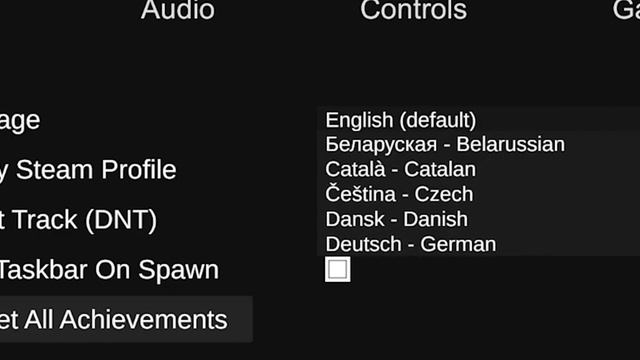The image size is (640, 360).
Task: Enable the white checkbox below language list
Action: pyautogui.click(x=338, y=269)
